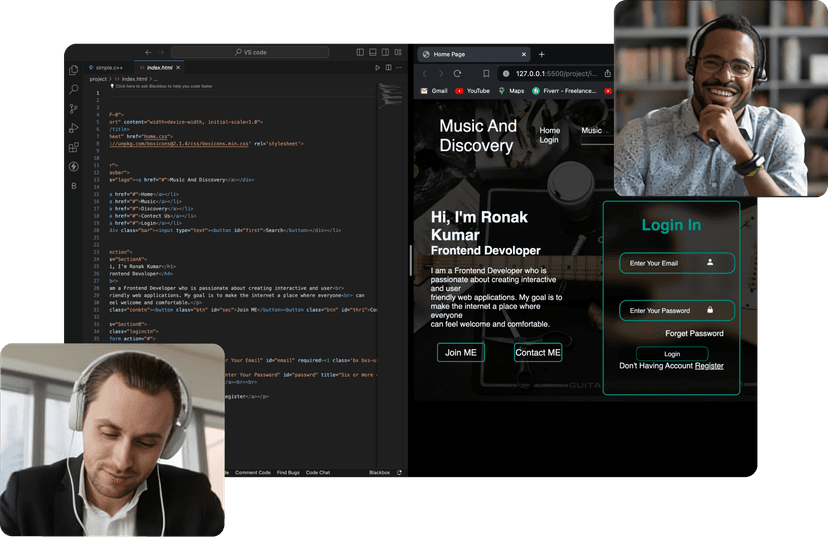Go forward with VS Code navigation arrow

coord(161,52)
